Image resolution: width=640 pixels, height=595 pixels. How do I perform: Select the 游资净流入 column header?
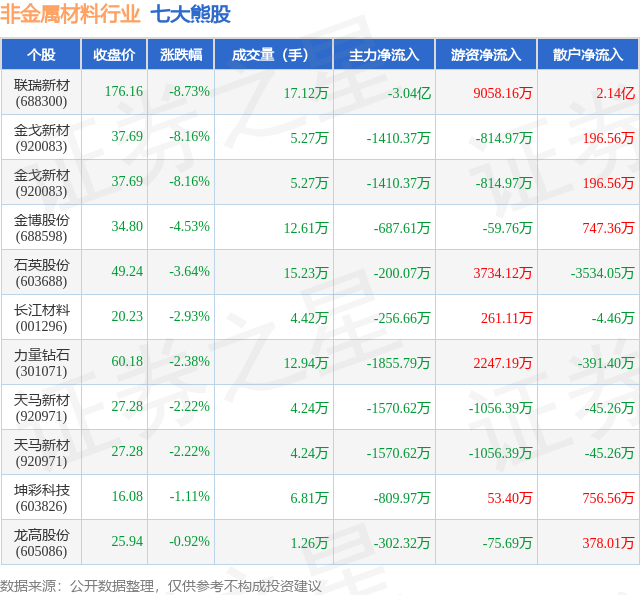pyautogui.click(x=486, y=54)
